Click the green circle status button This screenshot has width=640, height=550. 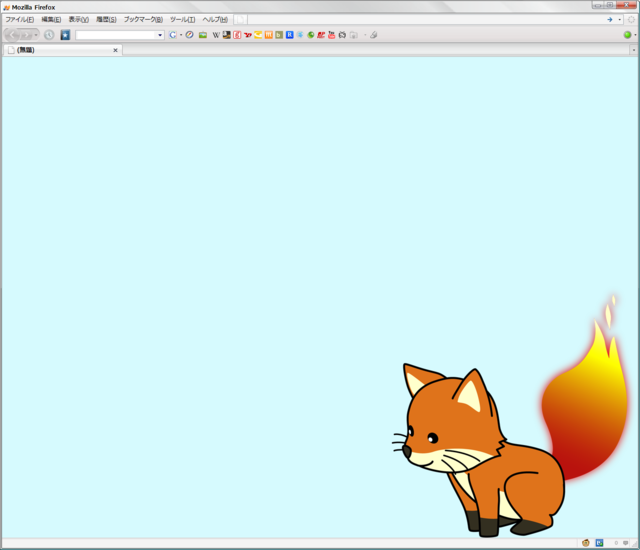[x=627, y=35]
